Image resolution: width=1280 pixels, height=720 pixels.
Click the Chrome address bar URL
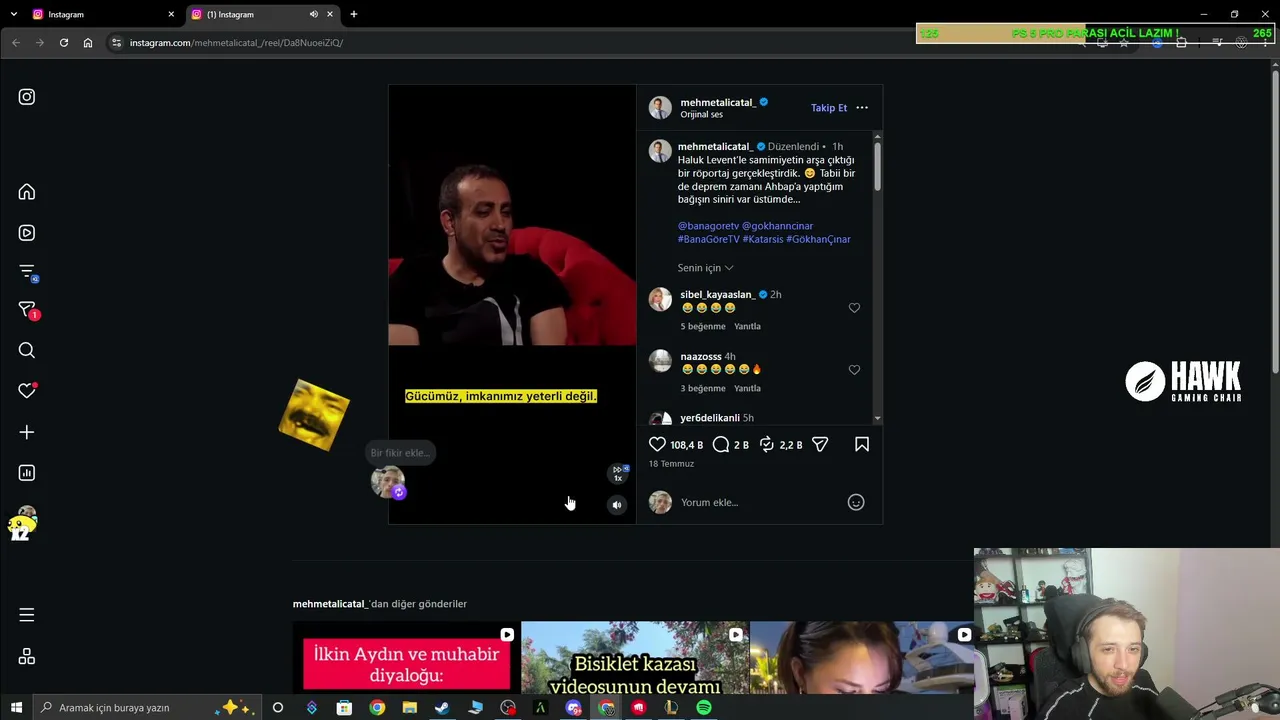(x=236, y=43)
